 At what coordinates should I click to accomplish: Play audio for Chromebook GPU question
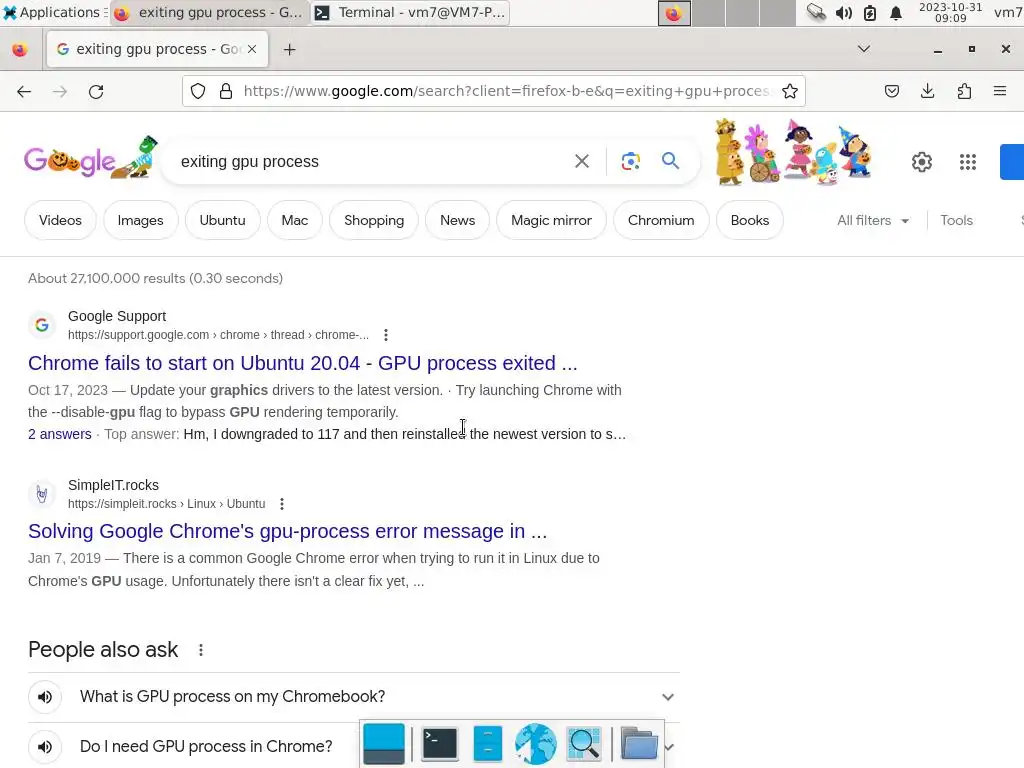pyautogui.click(x=45, y=697)
